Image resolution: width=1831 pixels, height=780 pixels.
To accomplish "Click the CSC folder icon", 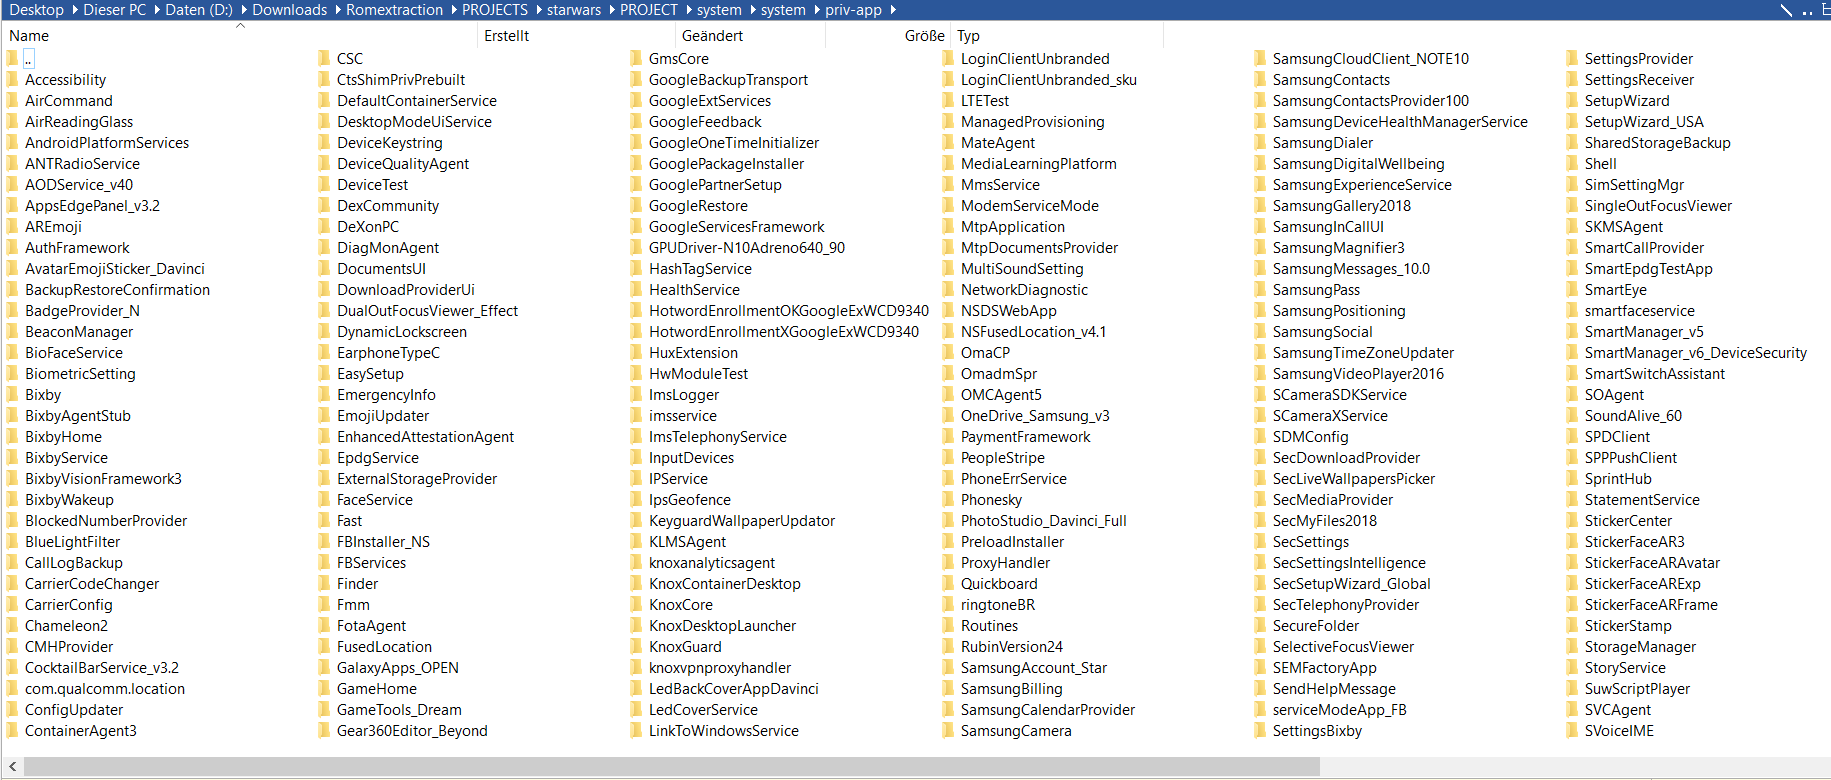I will [x=324, y=59].
